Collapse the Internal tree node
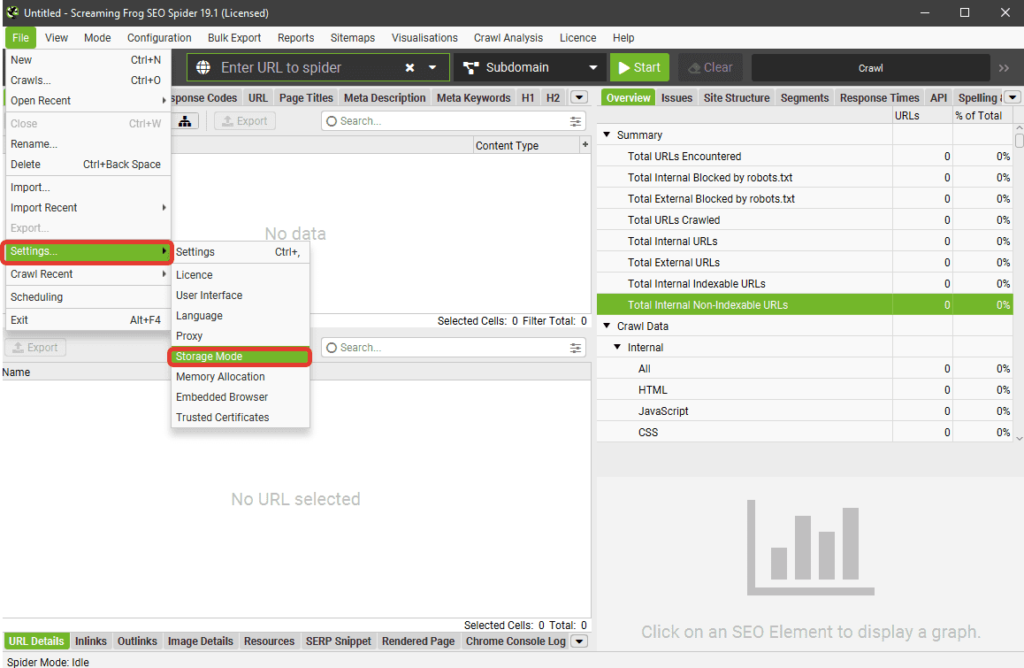 coord(617,347)
